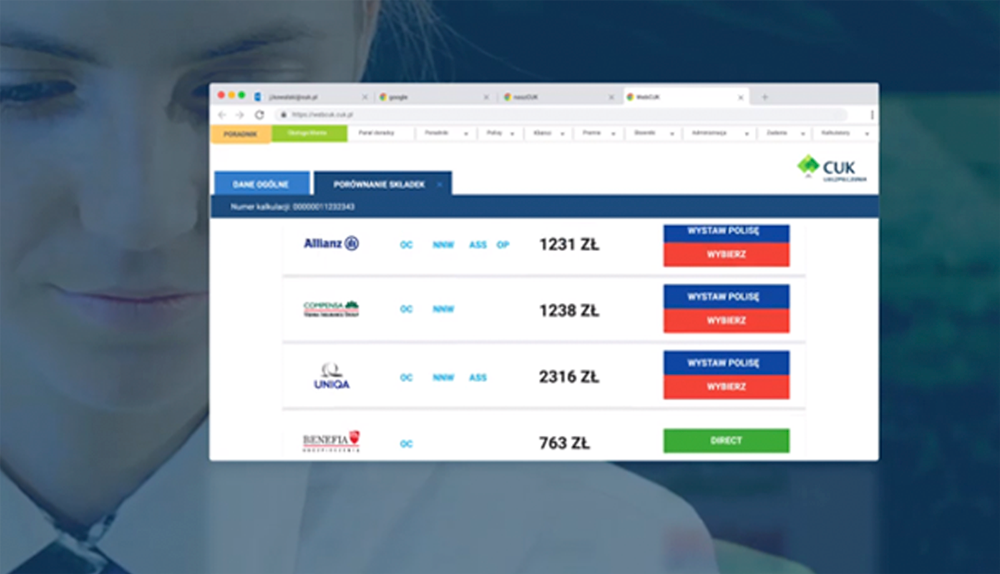Click the NNW link in Allianz row
Image resolution: width=1000 pixels, height=574 pixels.
443,245
